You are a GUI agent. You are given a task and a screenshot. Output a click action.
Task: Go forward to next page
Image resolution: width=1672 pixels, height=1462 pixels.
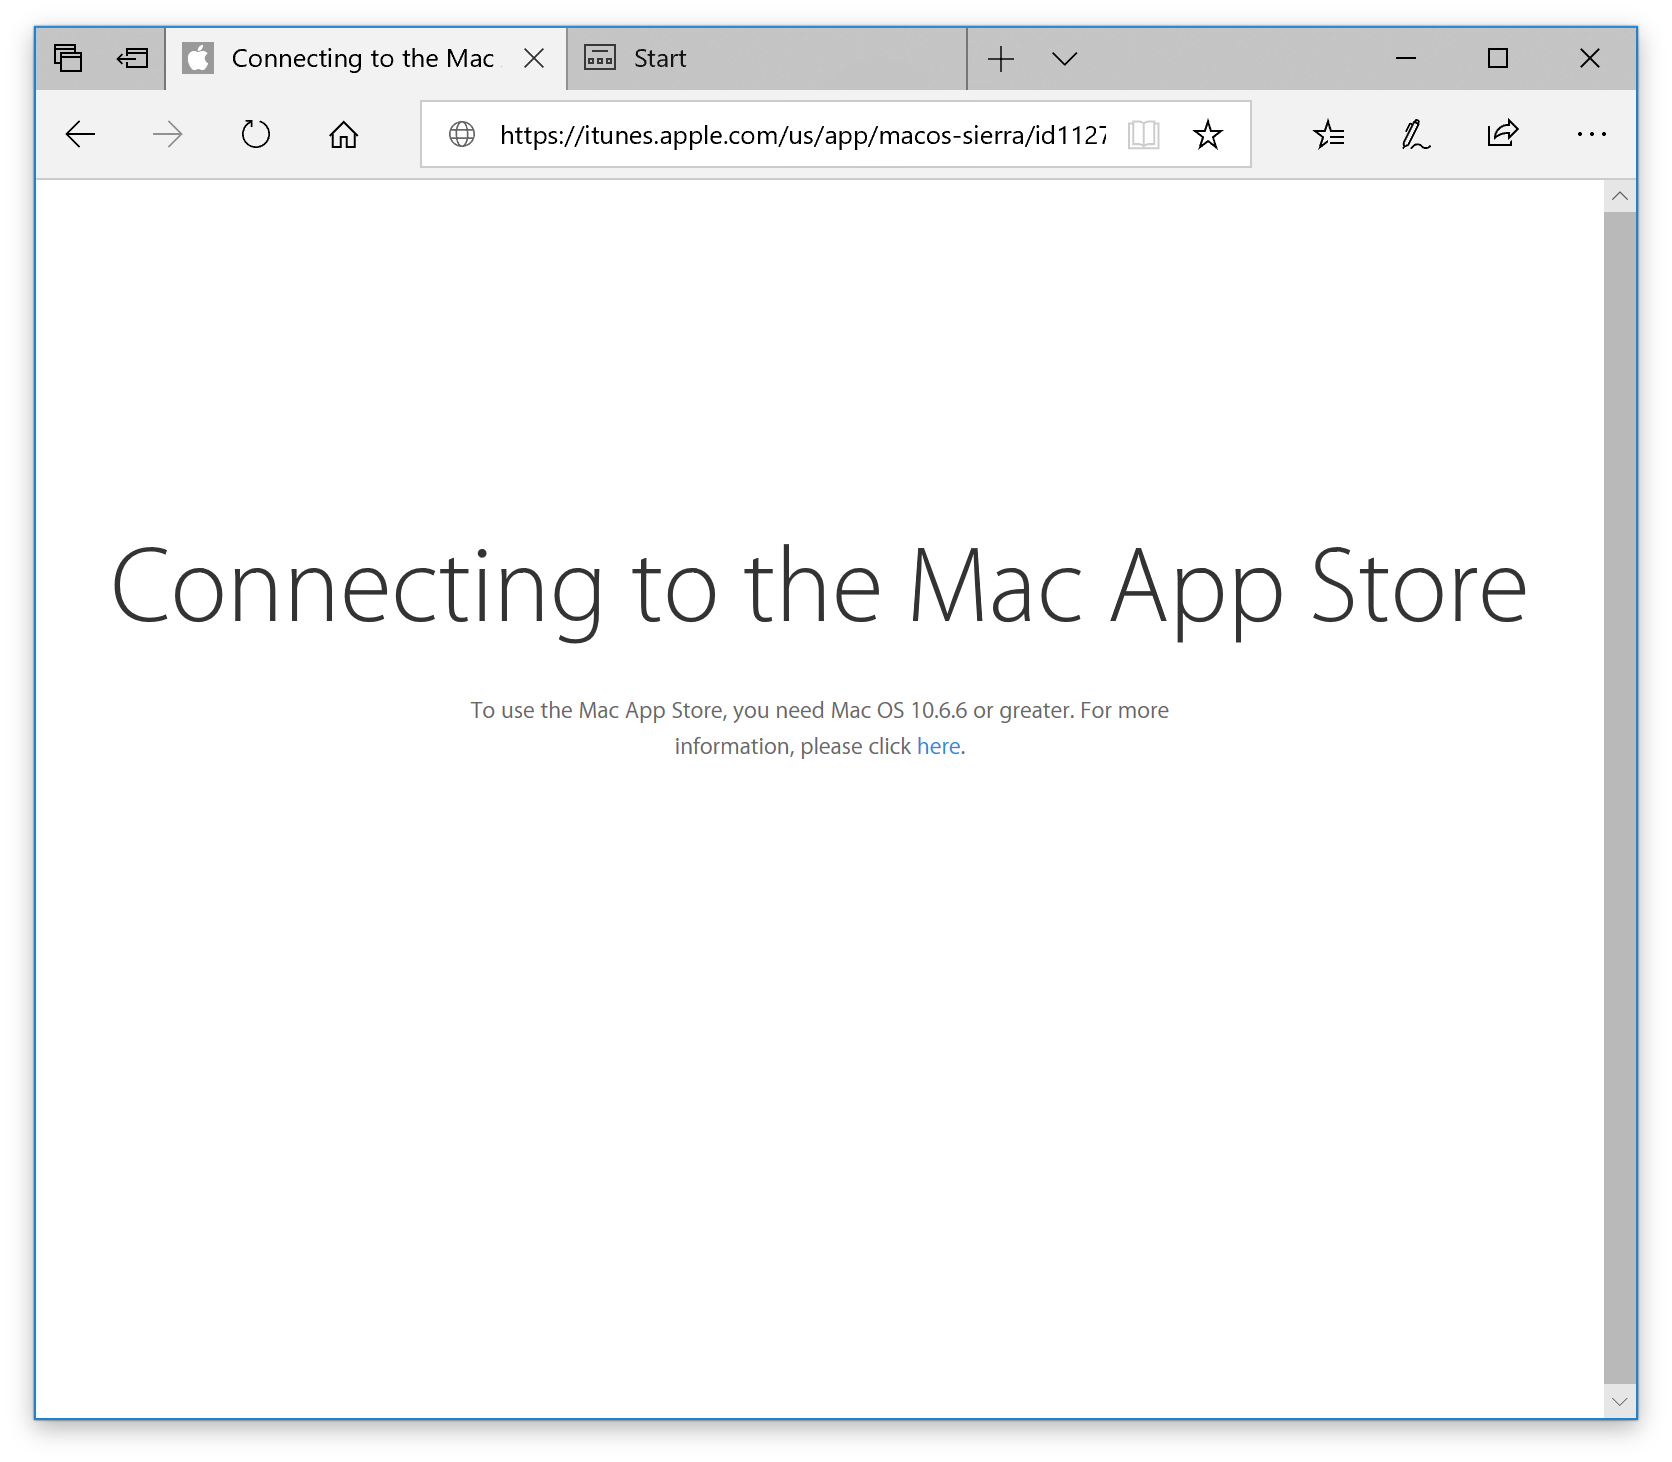167,134
